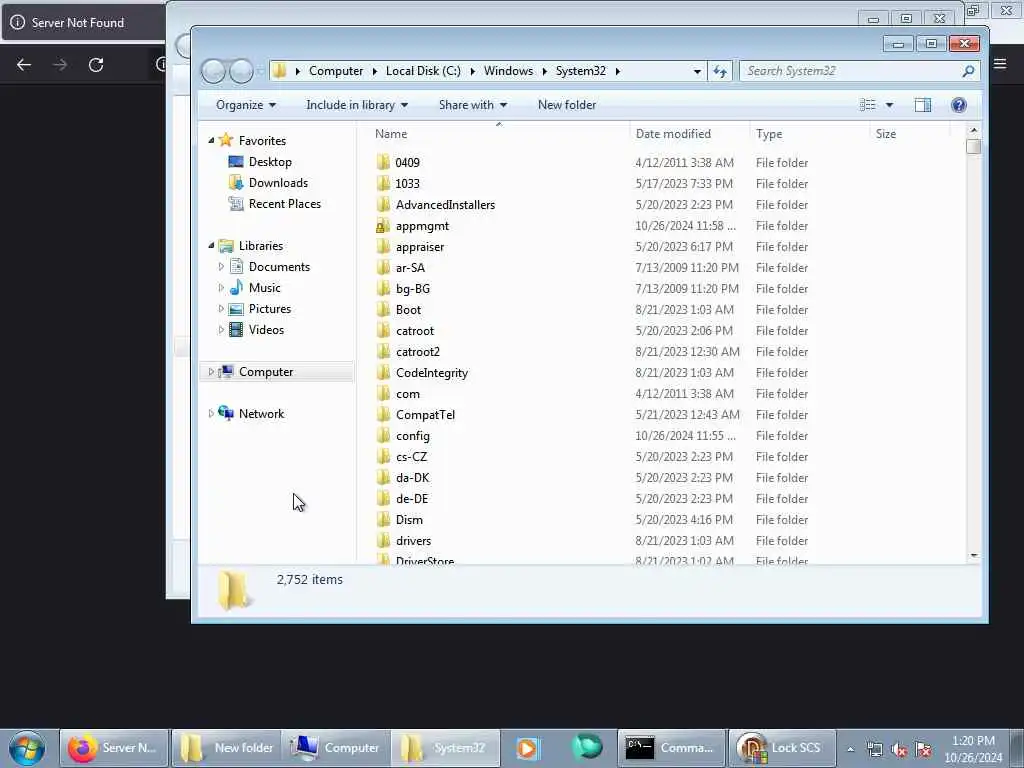The height and width of the screenshot is (768, 1024).
Task: Open address bar history dropdown
Action: [x=697, y=71]
